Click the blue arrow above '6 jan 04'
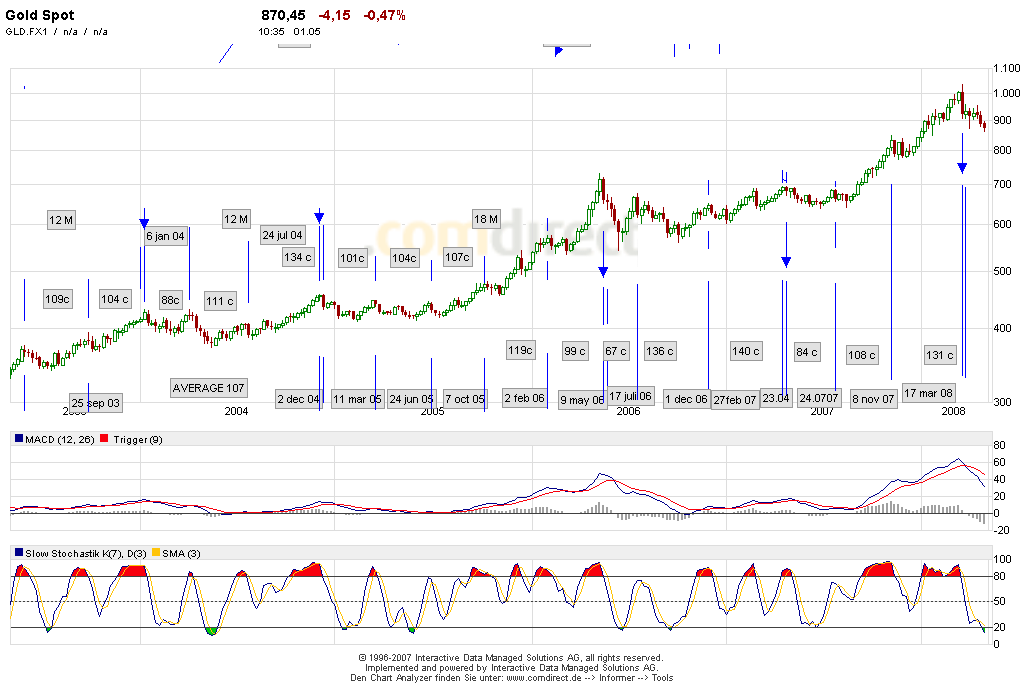1024x683 pixels. tap(144, 223)
